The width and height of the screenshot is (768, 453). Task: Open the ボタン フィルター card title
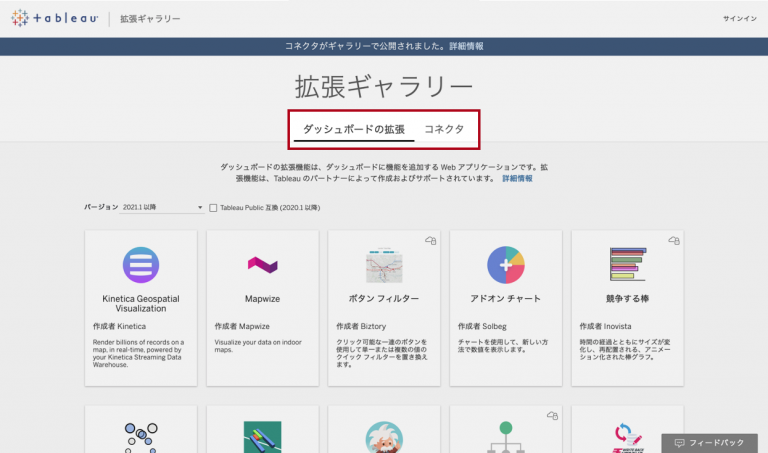[384, 299]
